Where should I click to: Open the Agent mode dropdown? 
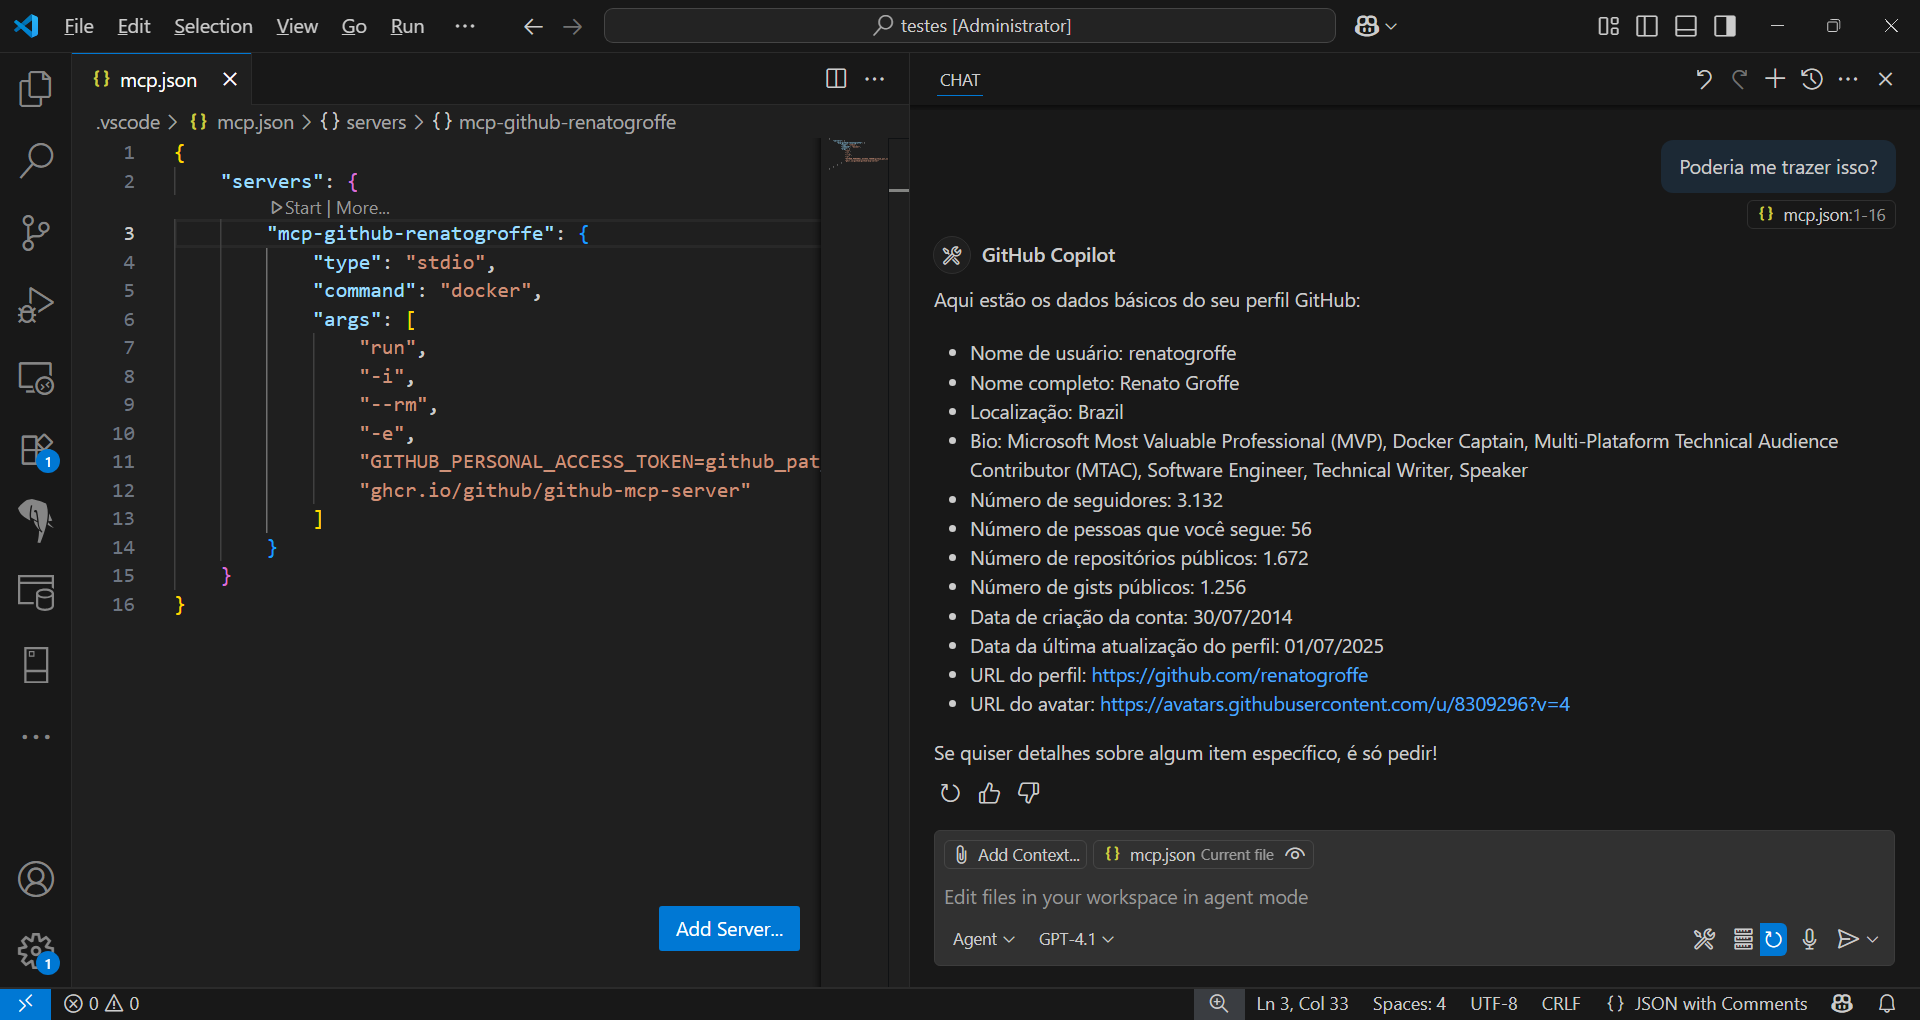point(983,939)
